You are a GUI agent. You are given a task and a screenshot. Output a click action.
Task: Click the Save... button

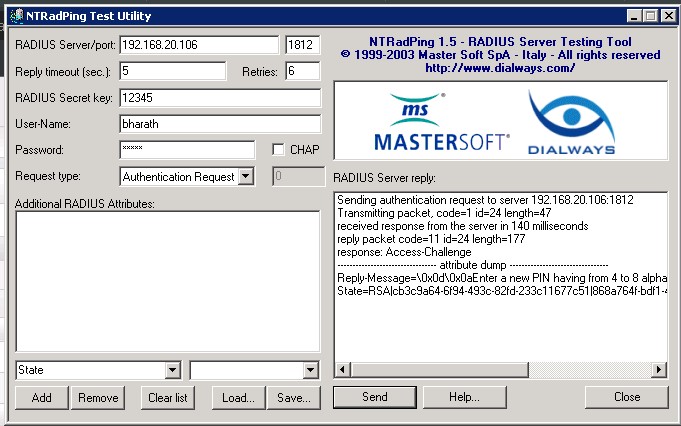pos(292,397)
